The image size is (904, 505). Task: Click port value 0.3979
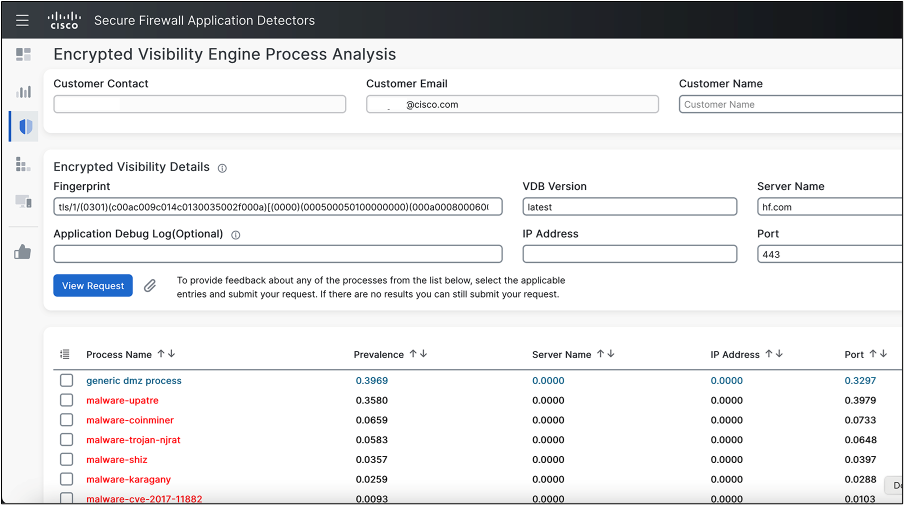860,400
